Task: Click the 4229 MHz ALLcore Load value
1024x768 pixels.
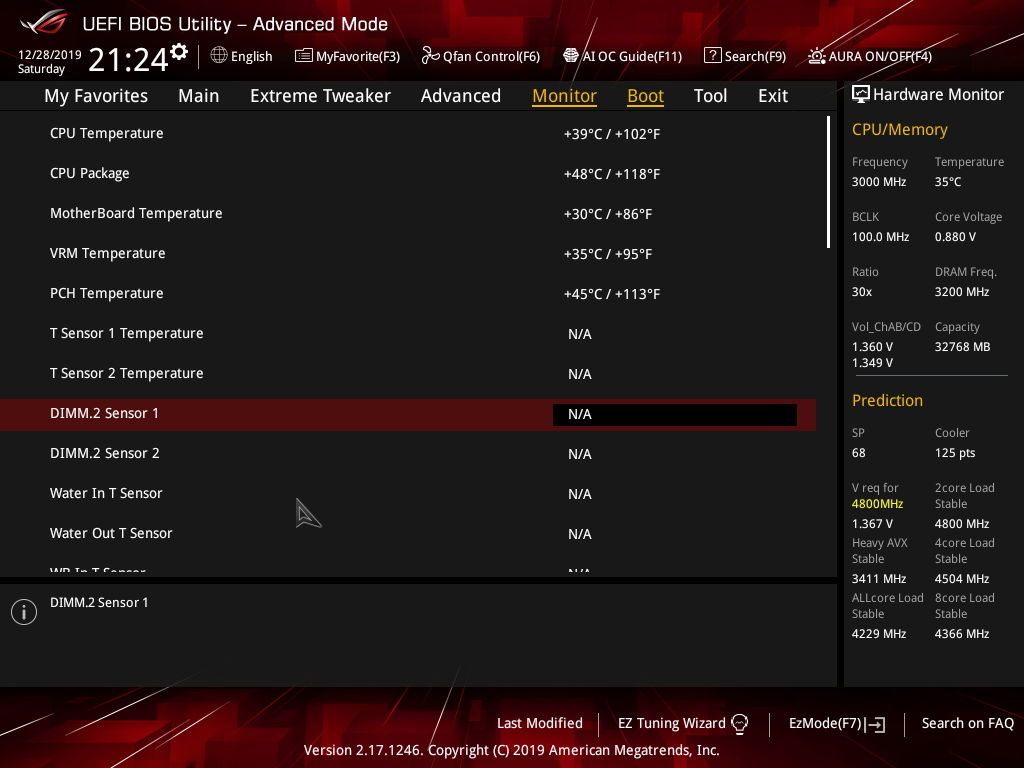Action: [x=878, y=634]
